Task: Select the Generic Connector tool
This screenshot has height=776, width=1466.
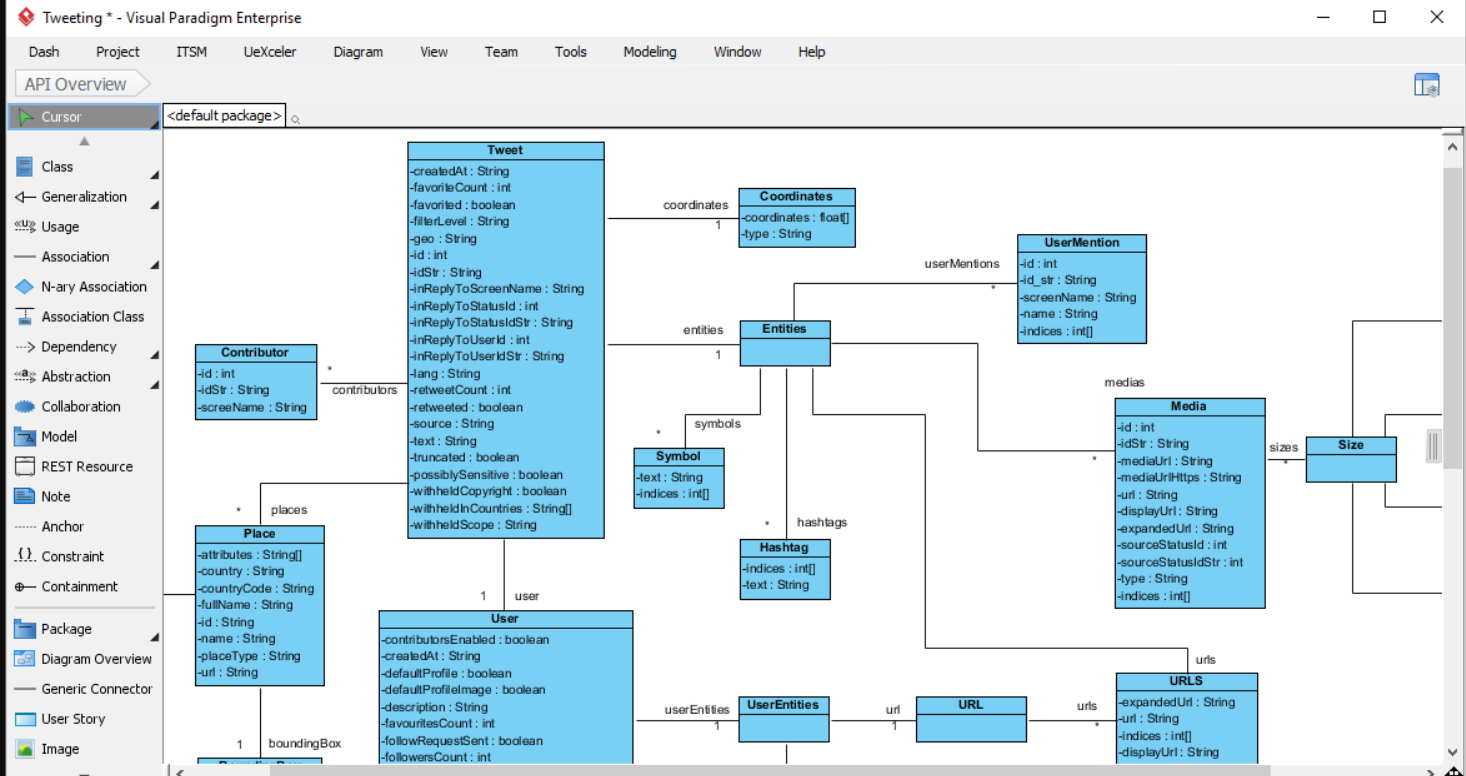Action: (x=84, y=689)
